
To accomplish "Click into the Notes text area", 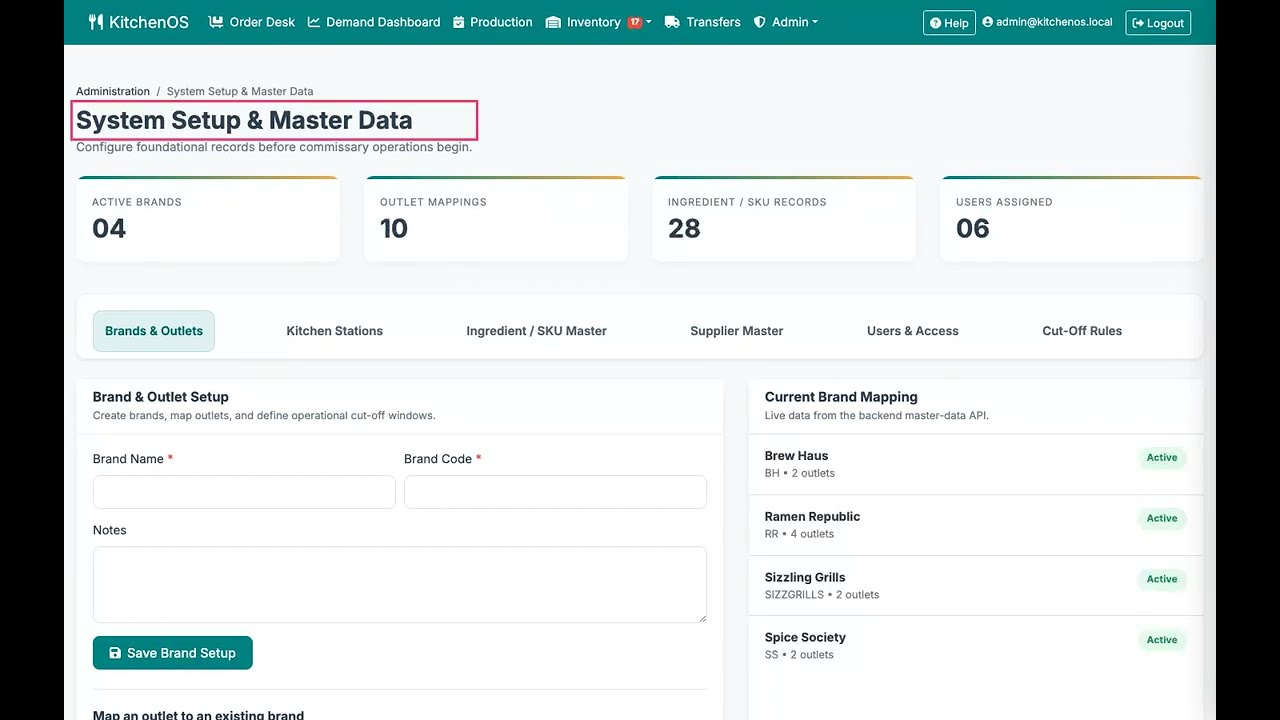I will click(400, 585).
